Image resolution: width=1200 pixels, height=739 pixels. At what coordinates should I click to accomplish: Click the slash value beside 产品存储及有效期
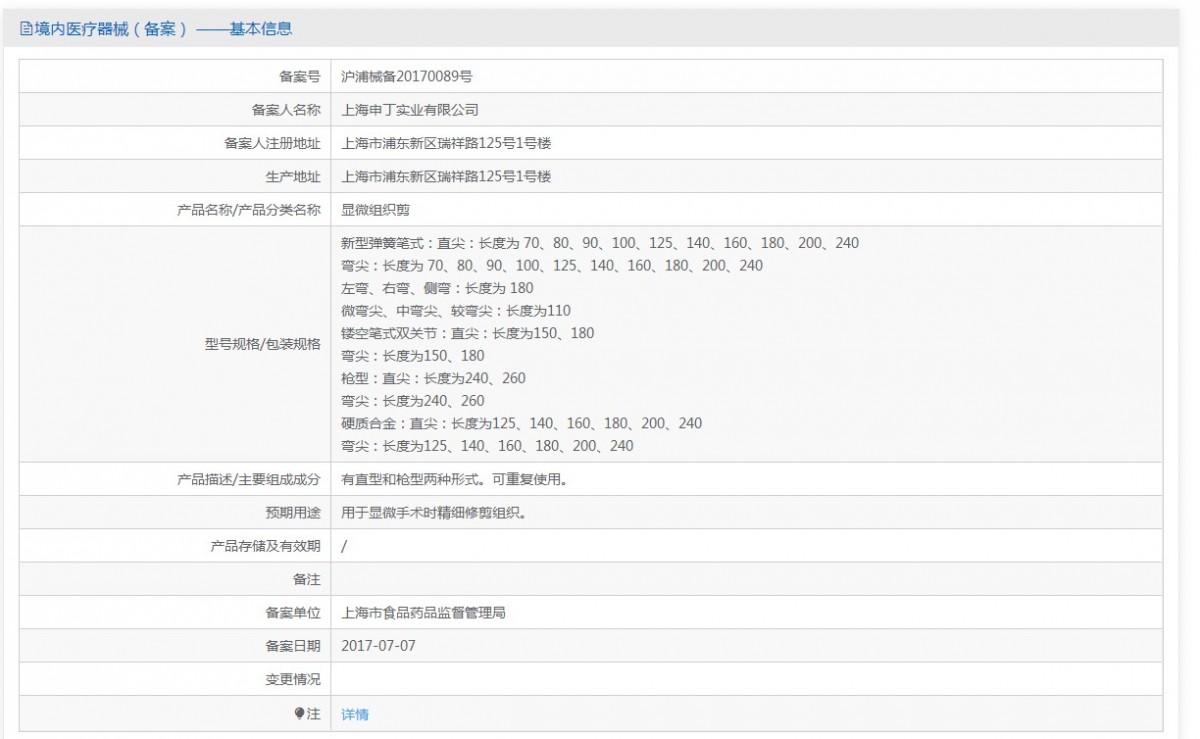pyautogui.click(x=344, y=546)
